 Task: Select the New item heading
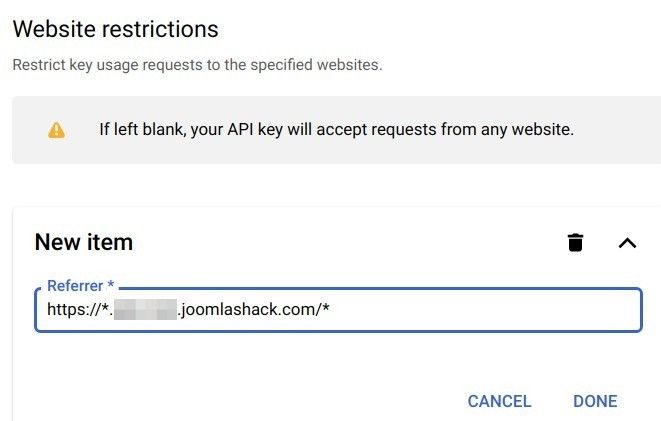tap(84, 242)
